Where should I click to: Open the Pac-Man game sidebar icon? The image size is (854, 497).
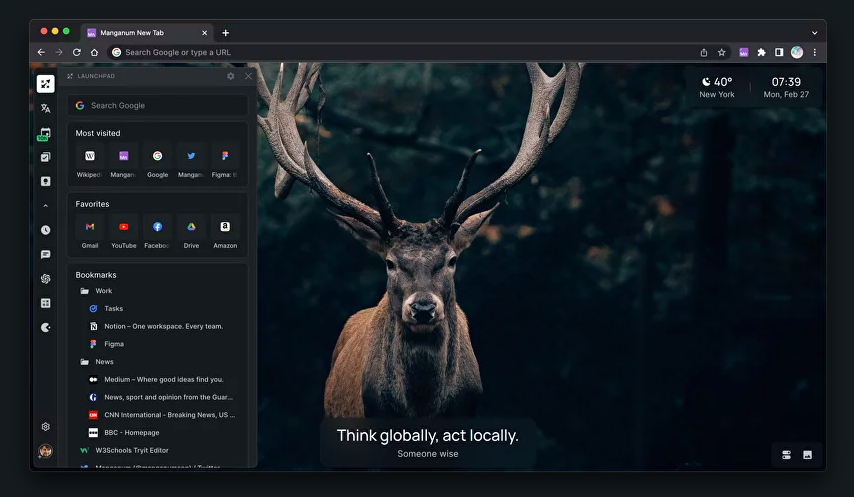[x=46, y=327]
